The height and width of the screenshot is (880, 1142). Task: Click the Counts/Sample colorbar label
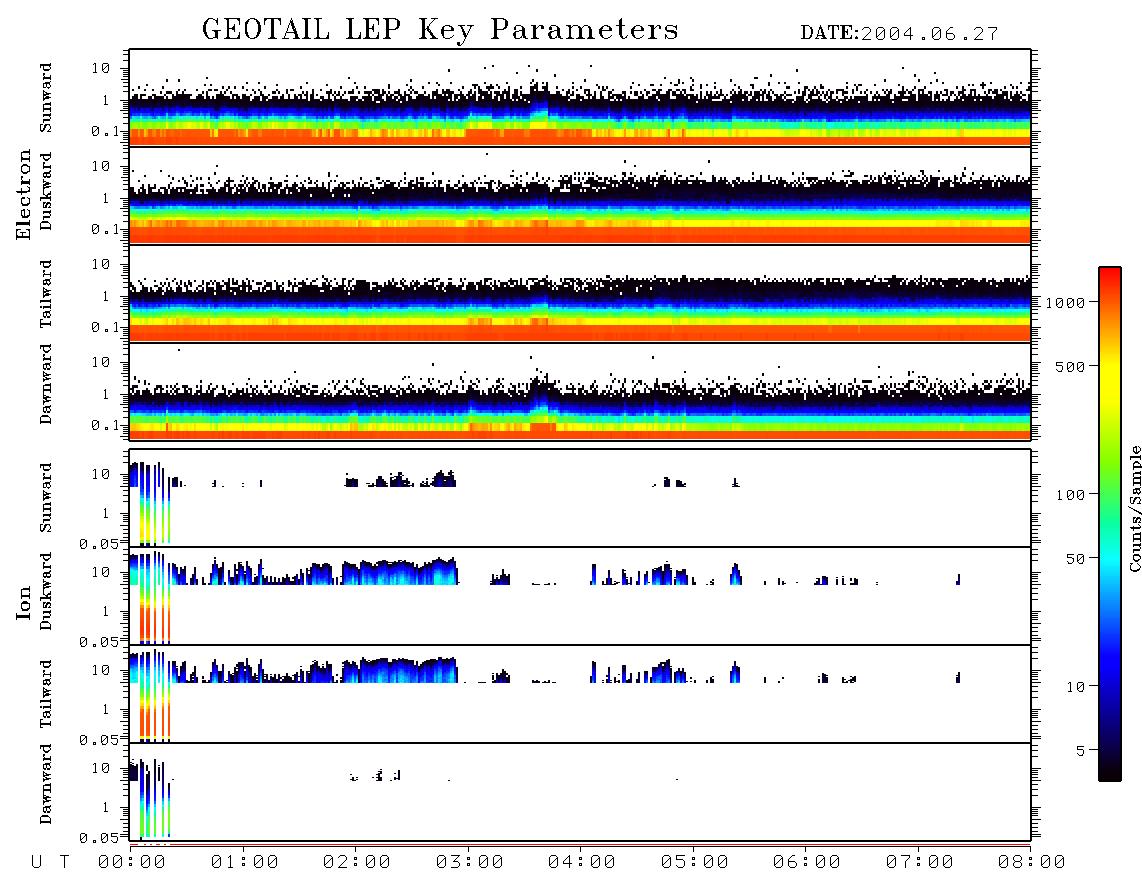coord(1134,508)
